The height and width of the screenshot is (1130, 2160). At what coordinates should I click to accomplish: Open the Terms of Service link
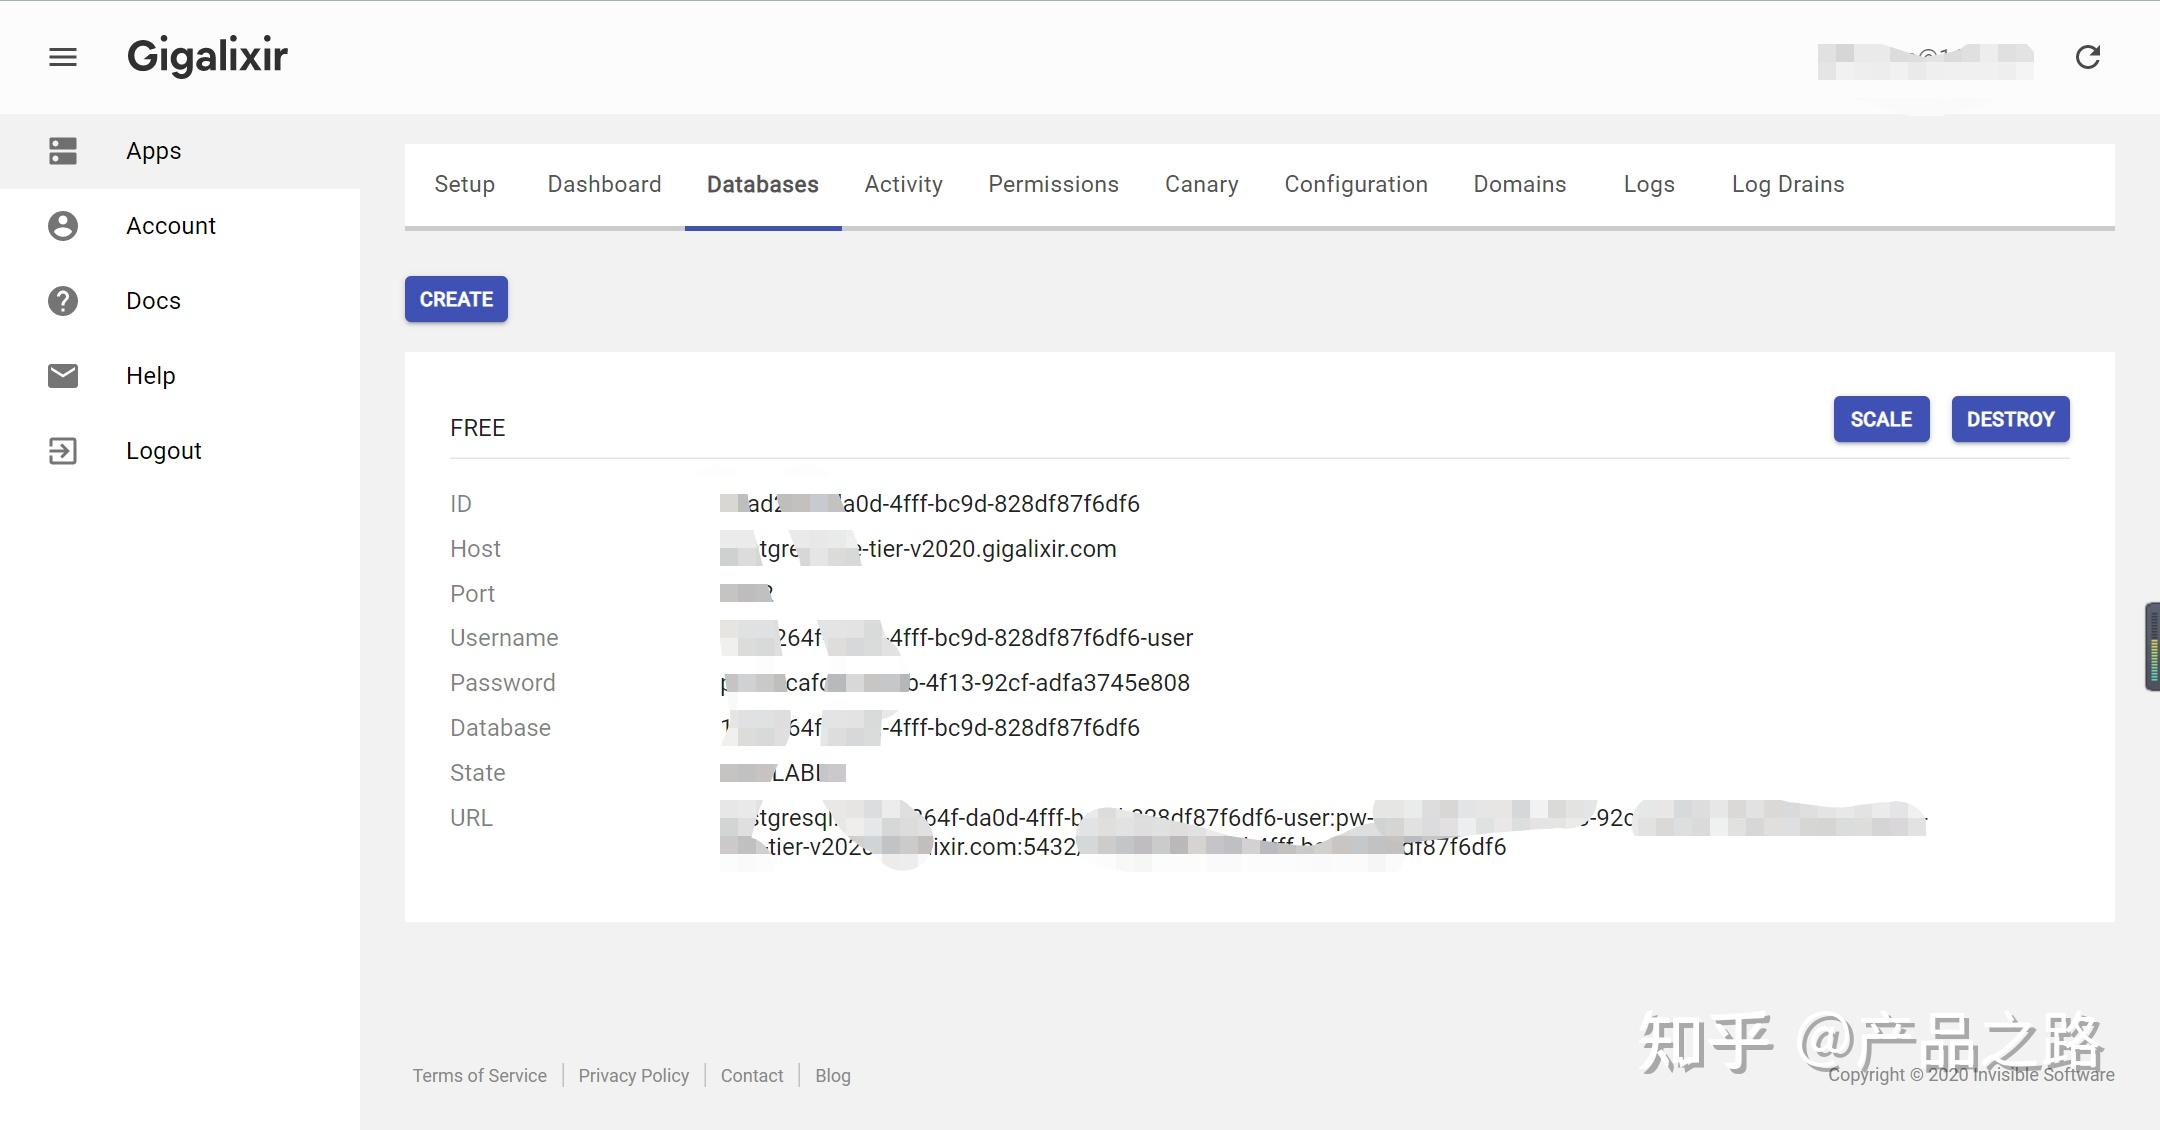[x=479, y=1076]
